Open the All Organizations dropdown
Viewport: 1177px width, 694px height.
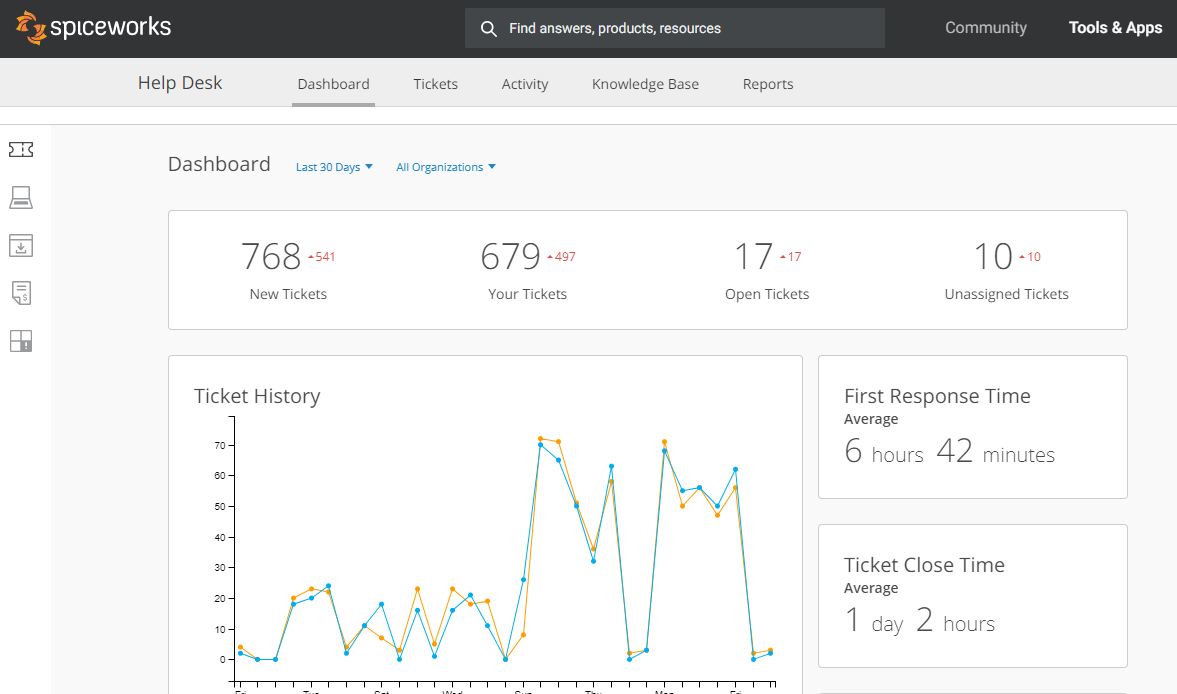pyautogui.click(x=446, y=167)
